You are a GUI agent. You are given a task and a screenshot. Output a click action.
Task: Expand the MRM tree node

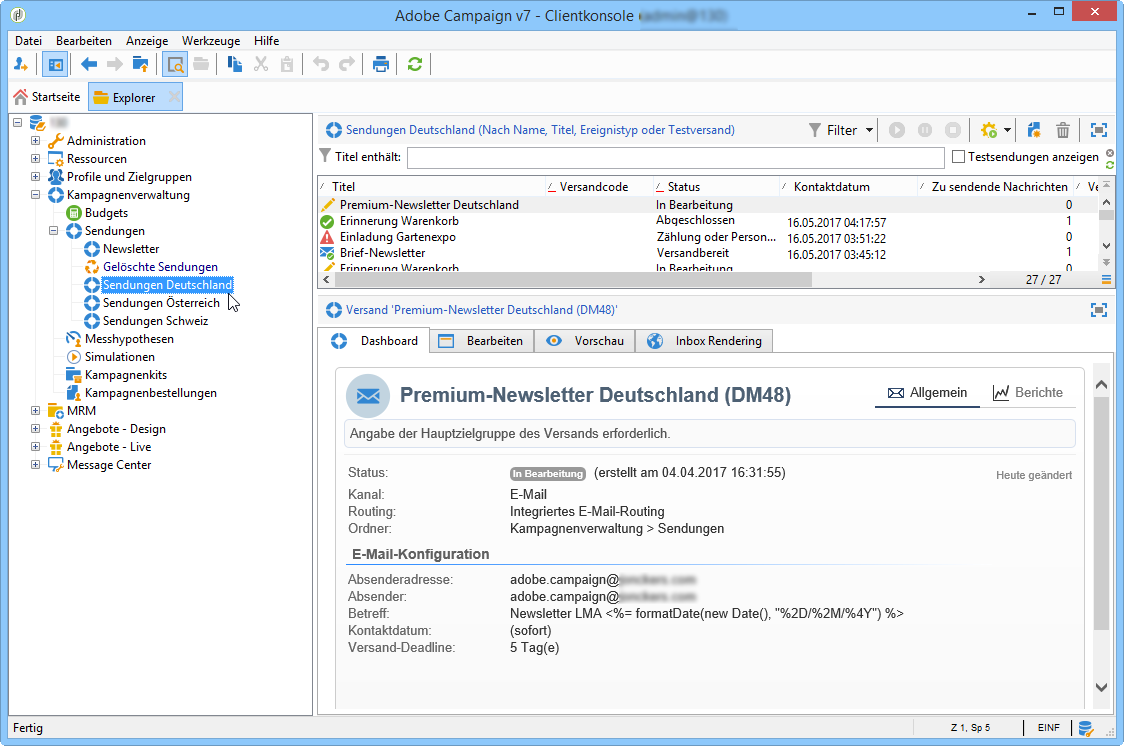click(35, 411)
